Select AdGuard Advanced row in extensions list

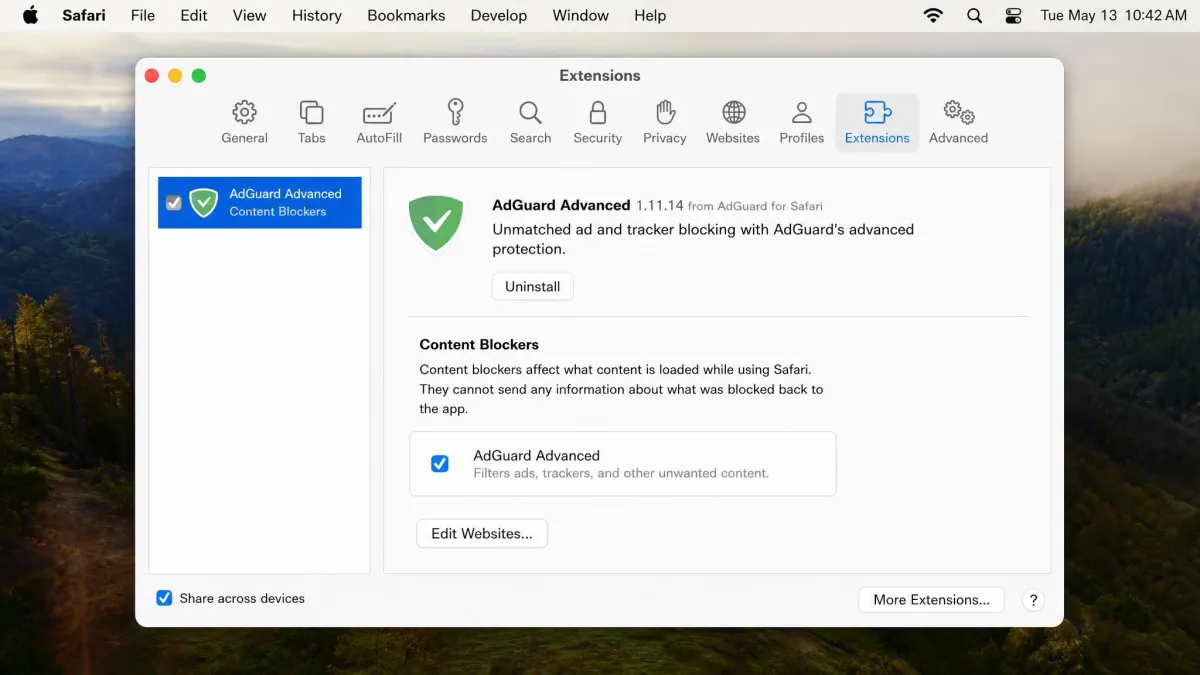click(x=260, y=203)
